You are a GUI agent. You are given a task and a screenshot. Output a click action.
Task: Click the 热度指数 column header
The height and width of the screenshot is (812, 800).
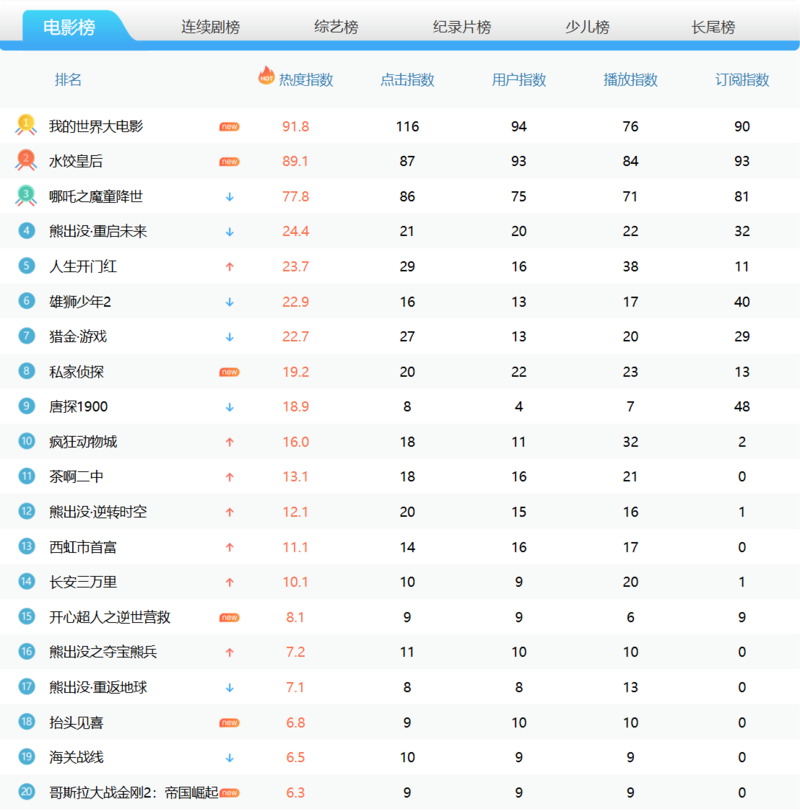(306, 80)
